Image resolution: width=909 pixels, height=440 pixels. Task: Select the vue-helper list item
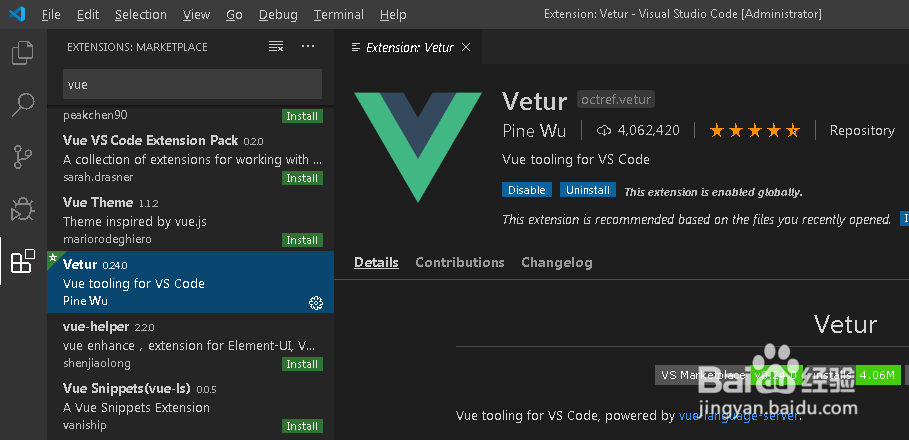(191, 344)
